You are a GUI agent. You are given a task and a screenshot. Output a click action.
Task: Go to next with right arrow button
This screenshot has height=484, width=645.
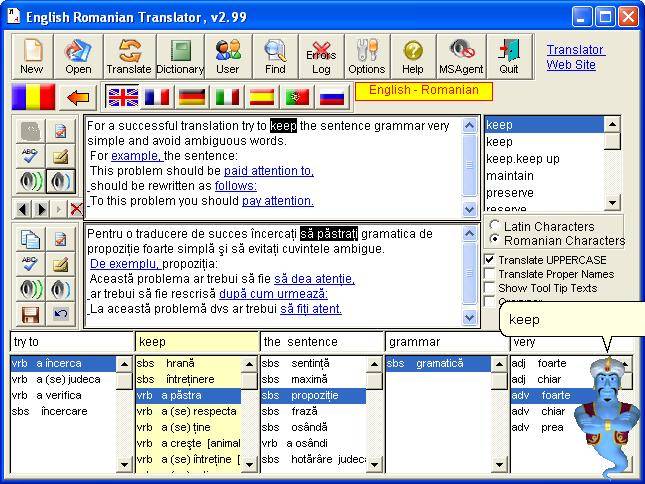(x=41, y=209)
